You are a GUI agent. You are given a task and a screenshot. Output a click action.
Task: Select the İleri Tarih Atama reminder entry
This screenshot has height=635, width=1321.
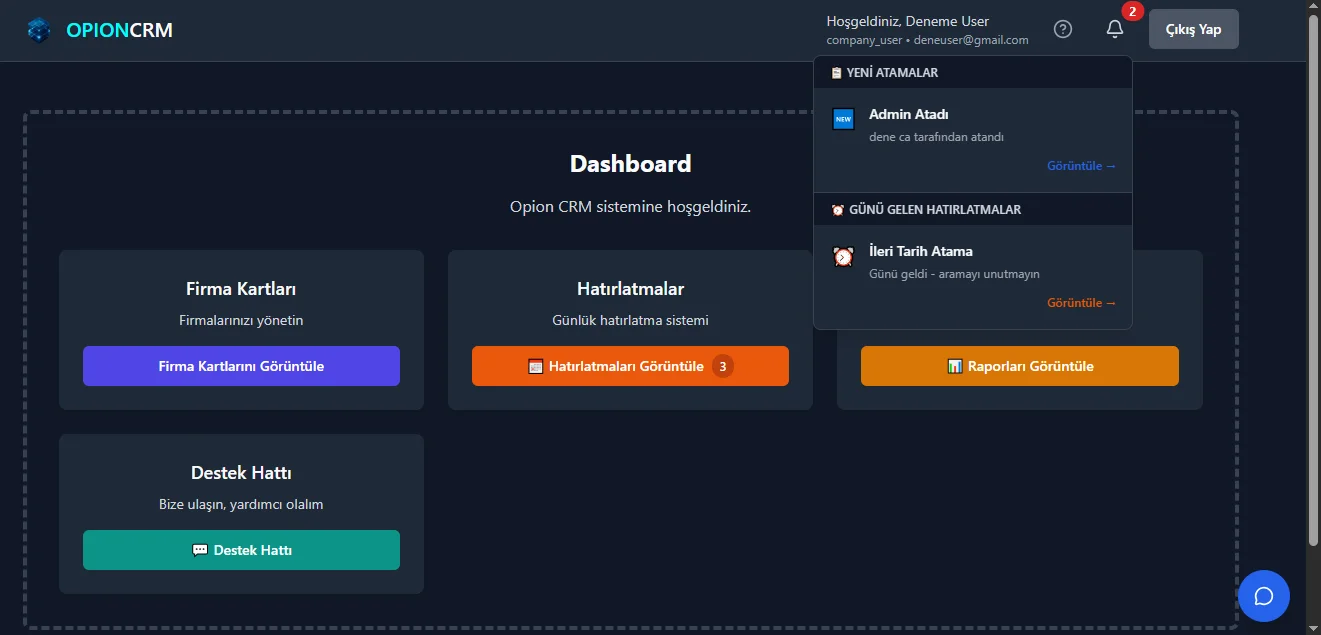click(x=935, y=261)
